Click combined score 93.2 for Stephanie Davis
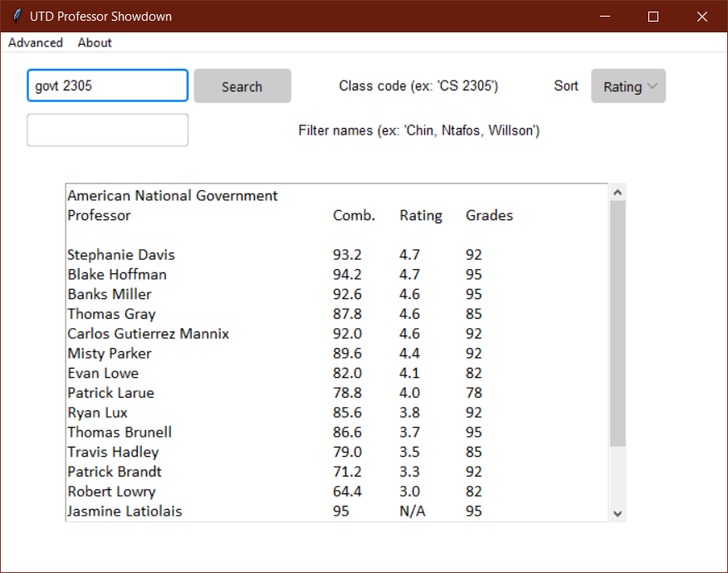 pyautogui.click(x=347, y=255)
